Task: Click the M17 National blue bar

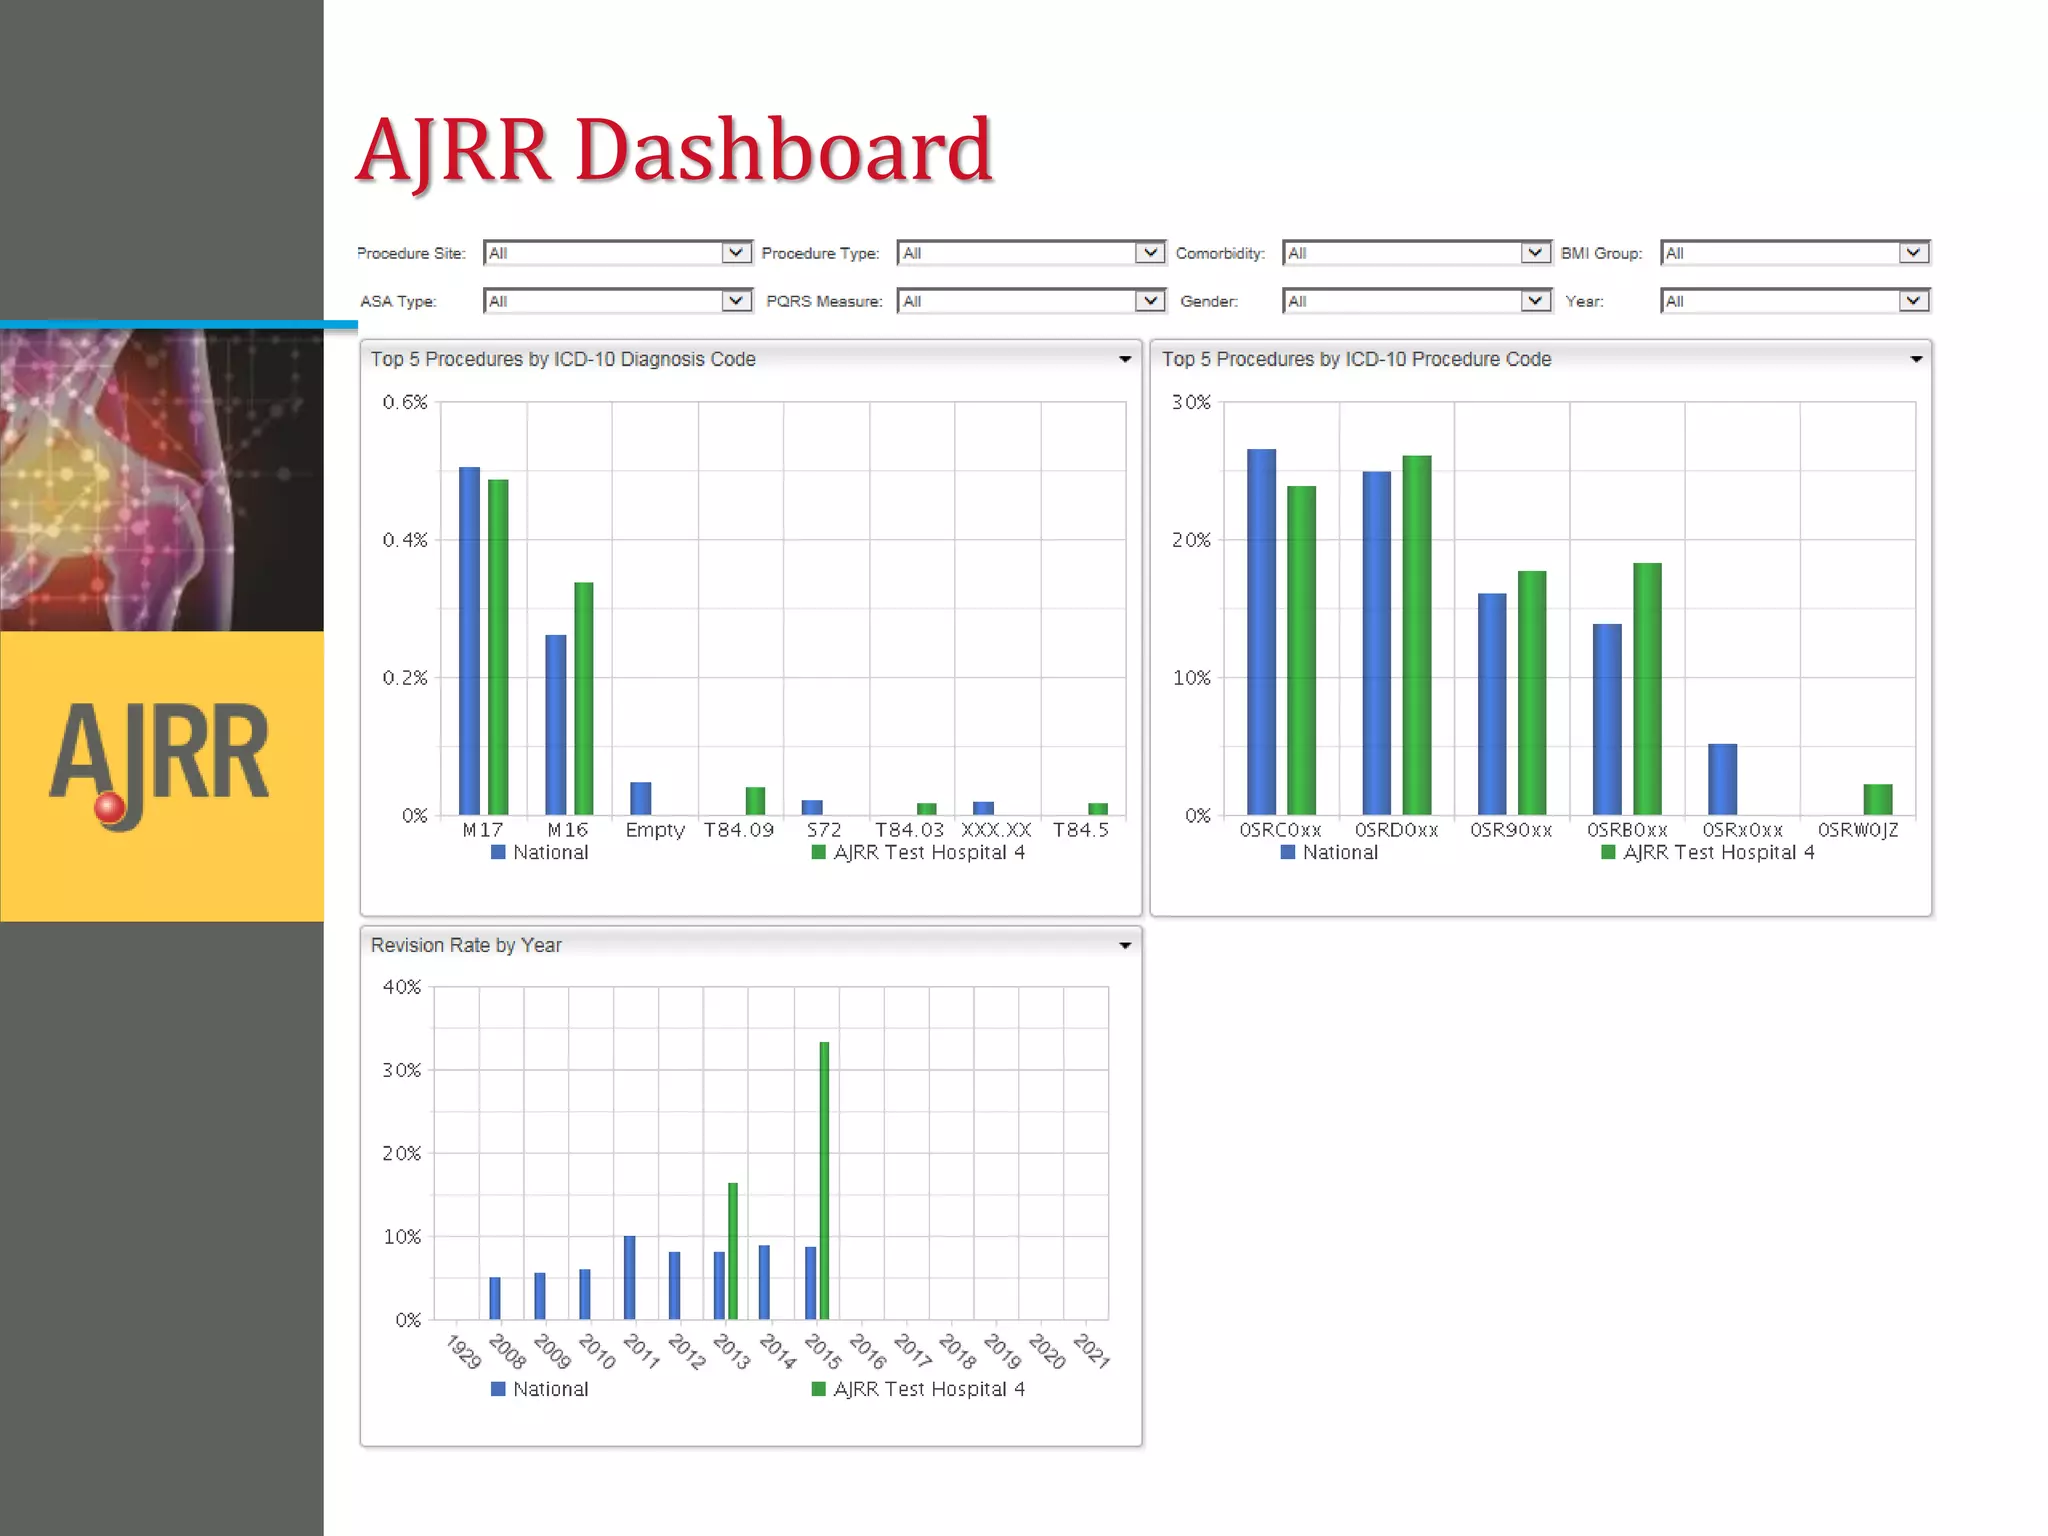Action: (469, 641)
